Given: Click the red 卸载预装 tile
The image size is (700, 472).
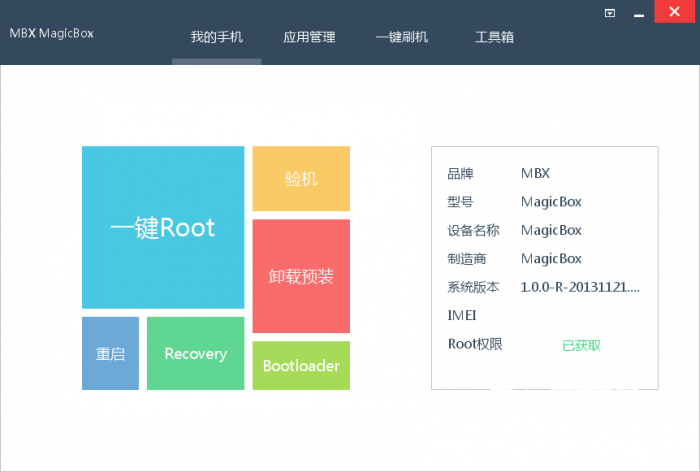Looking at the screenshot, I should [301, 276].
